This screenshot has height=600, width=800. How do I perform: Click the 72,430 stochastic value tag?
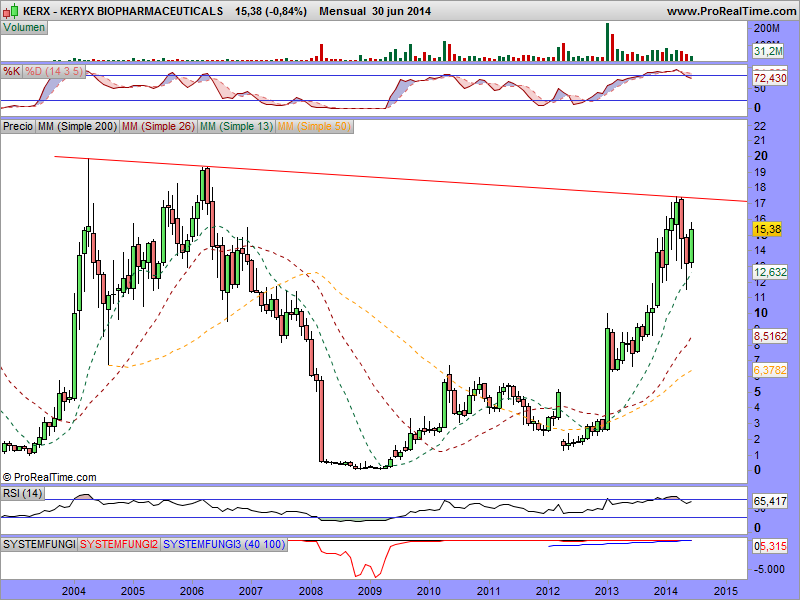point(770,78)
